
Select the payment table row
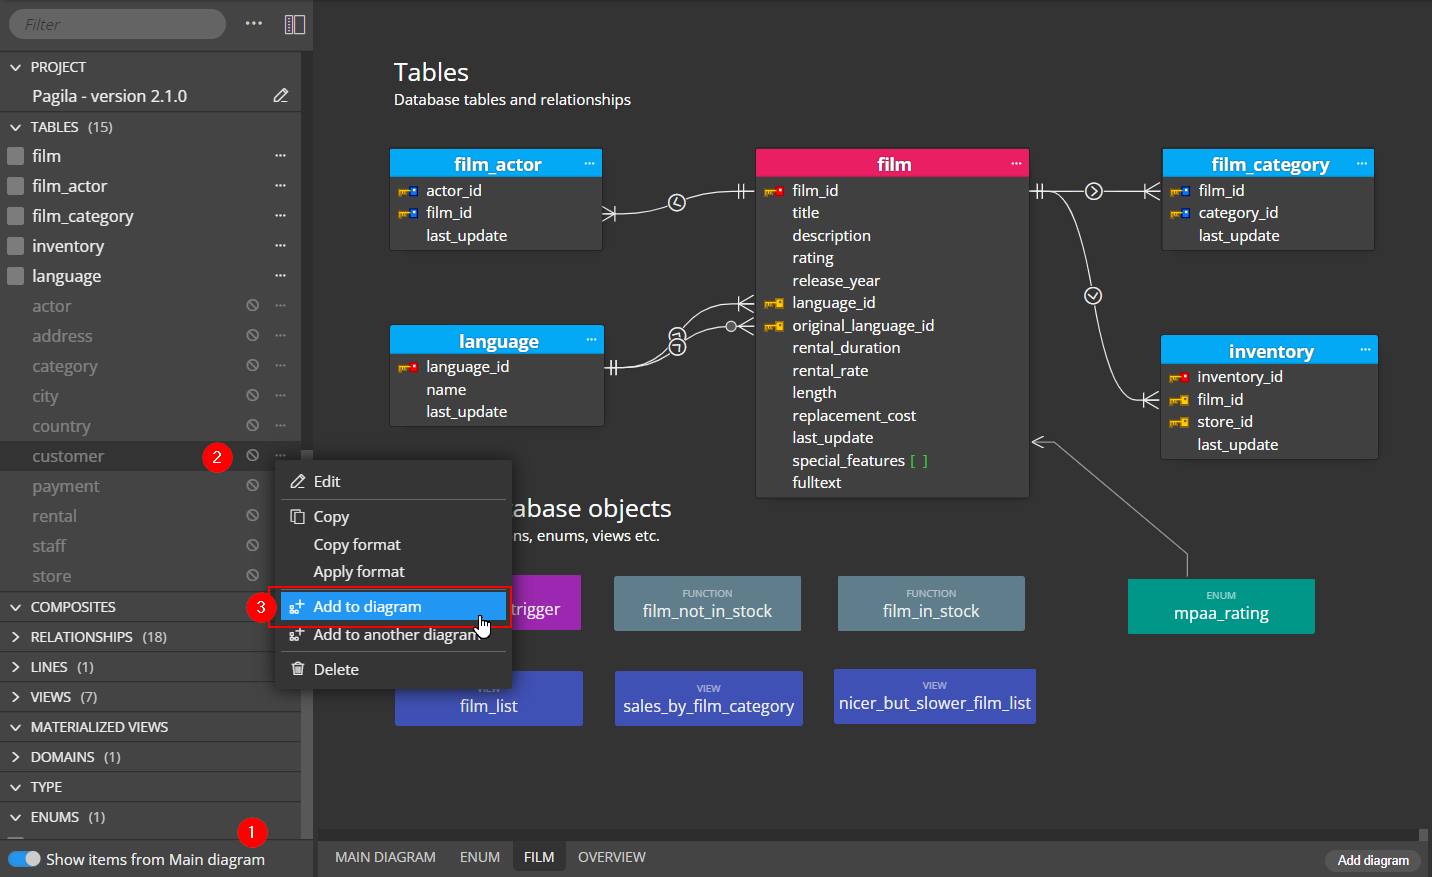click(150, 486)
